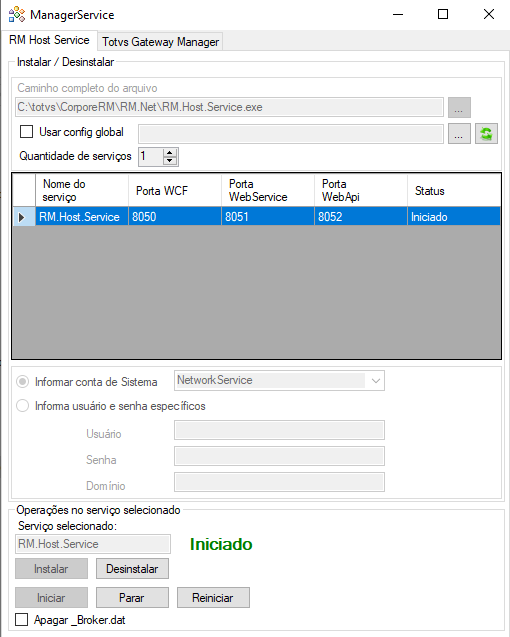Browse for the service file path
Image resolution: width=510 pixels, height=637 pixels.
(x=459, y=107)
